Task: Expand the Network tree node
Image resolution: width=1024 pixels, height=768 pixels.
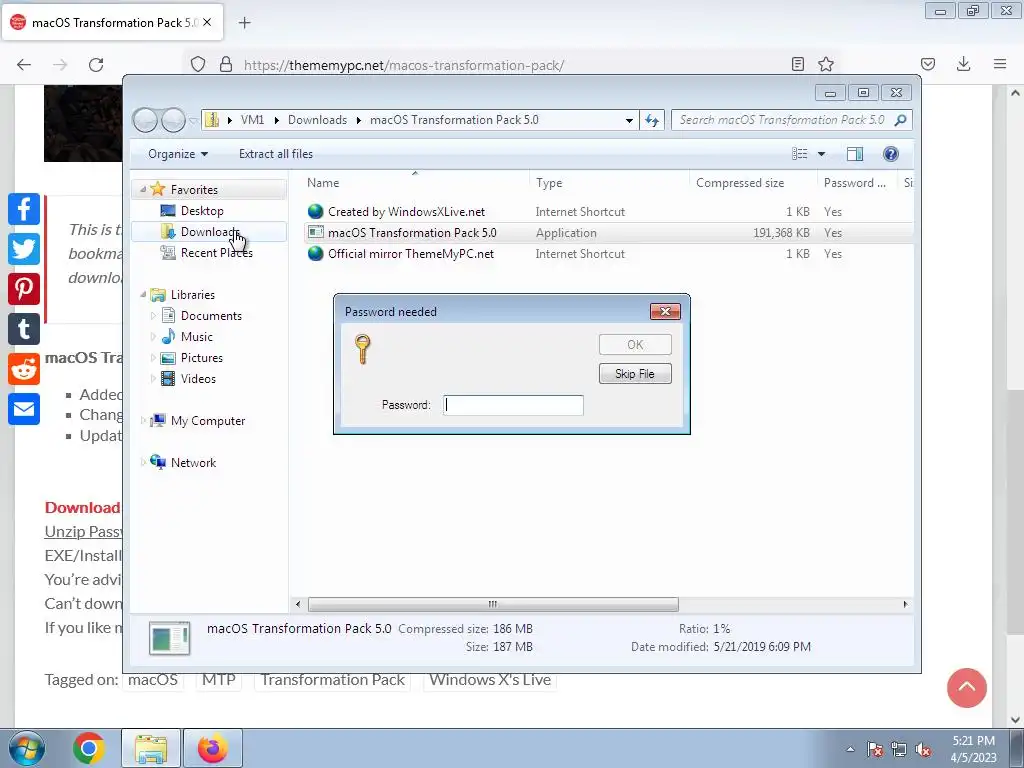Action: click(143, 462)
